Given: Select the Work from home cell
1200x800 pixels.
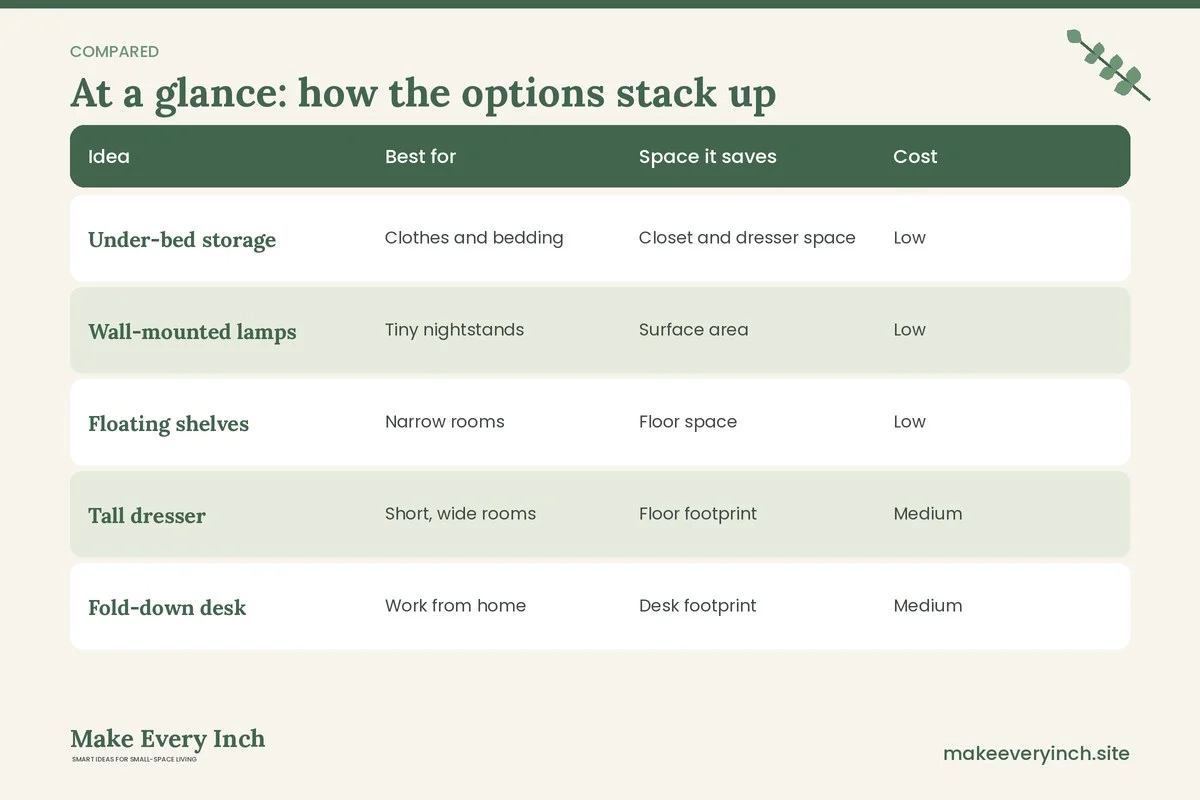Looking at the screenshot, I should tap(455, 606).
